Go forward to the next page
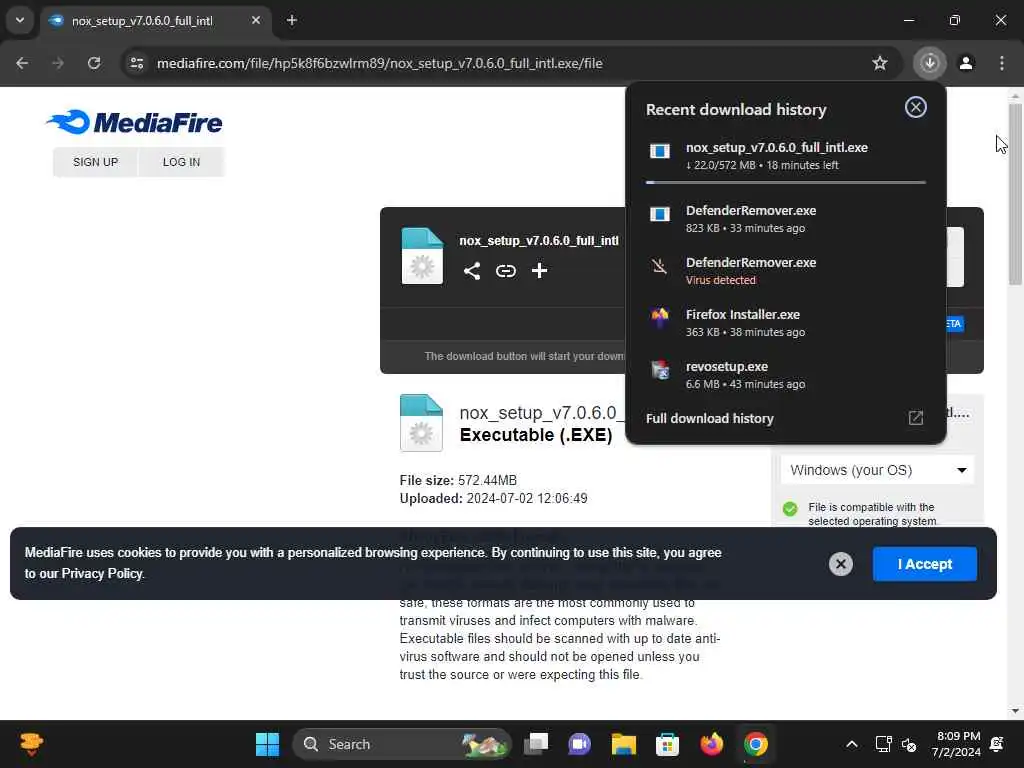Screen dimensions: 1024x768 pos(58,63)
